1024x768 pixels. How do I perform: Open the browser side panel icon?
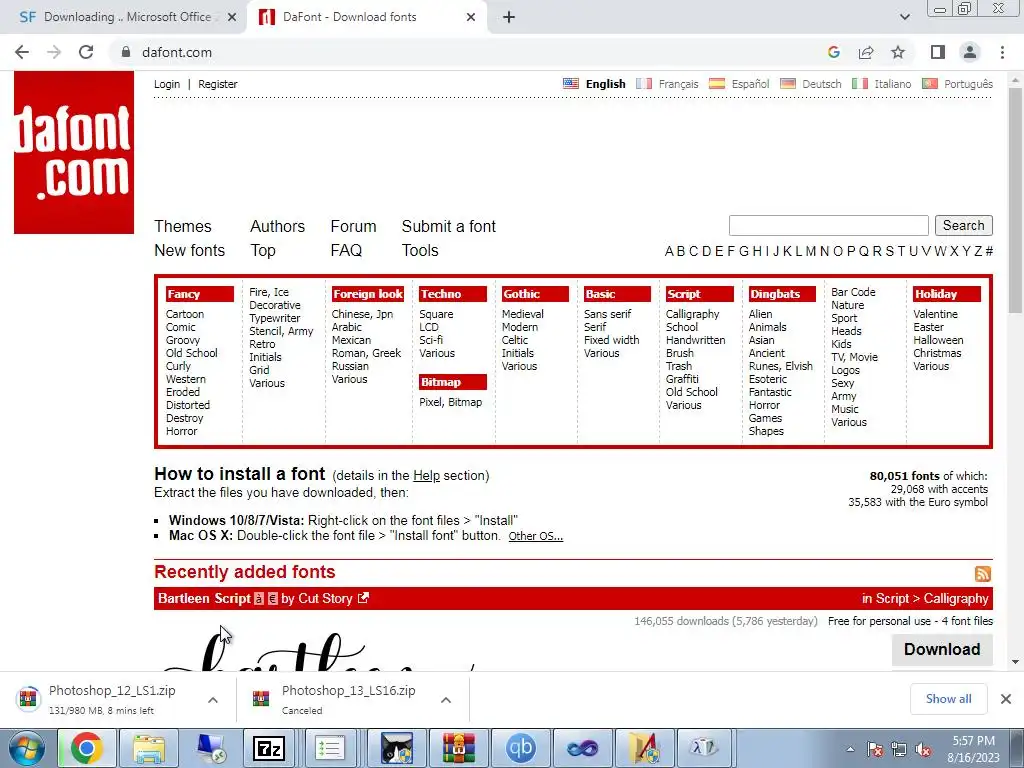click(938, 52)
